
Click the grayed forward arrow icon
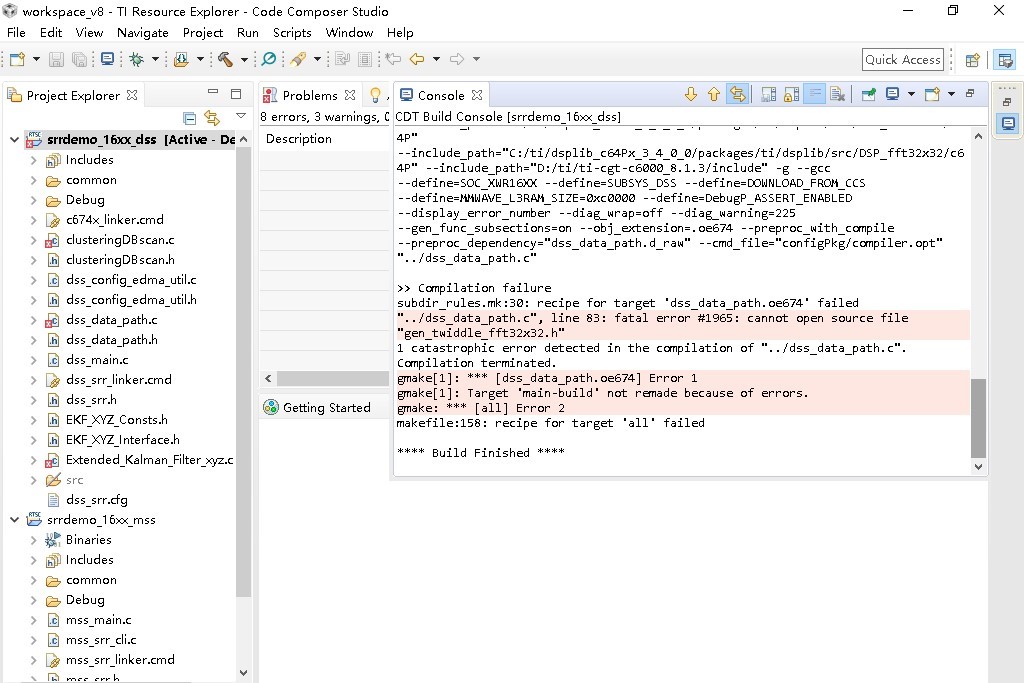coord(457,59)
